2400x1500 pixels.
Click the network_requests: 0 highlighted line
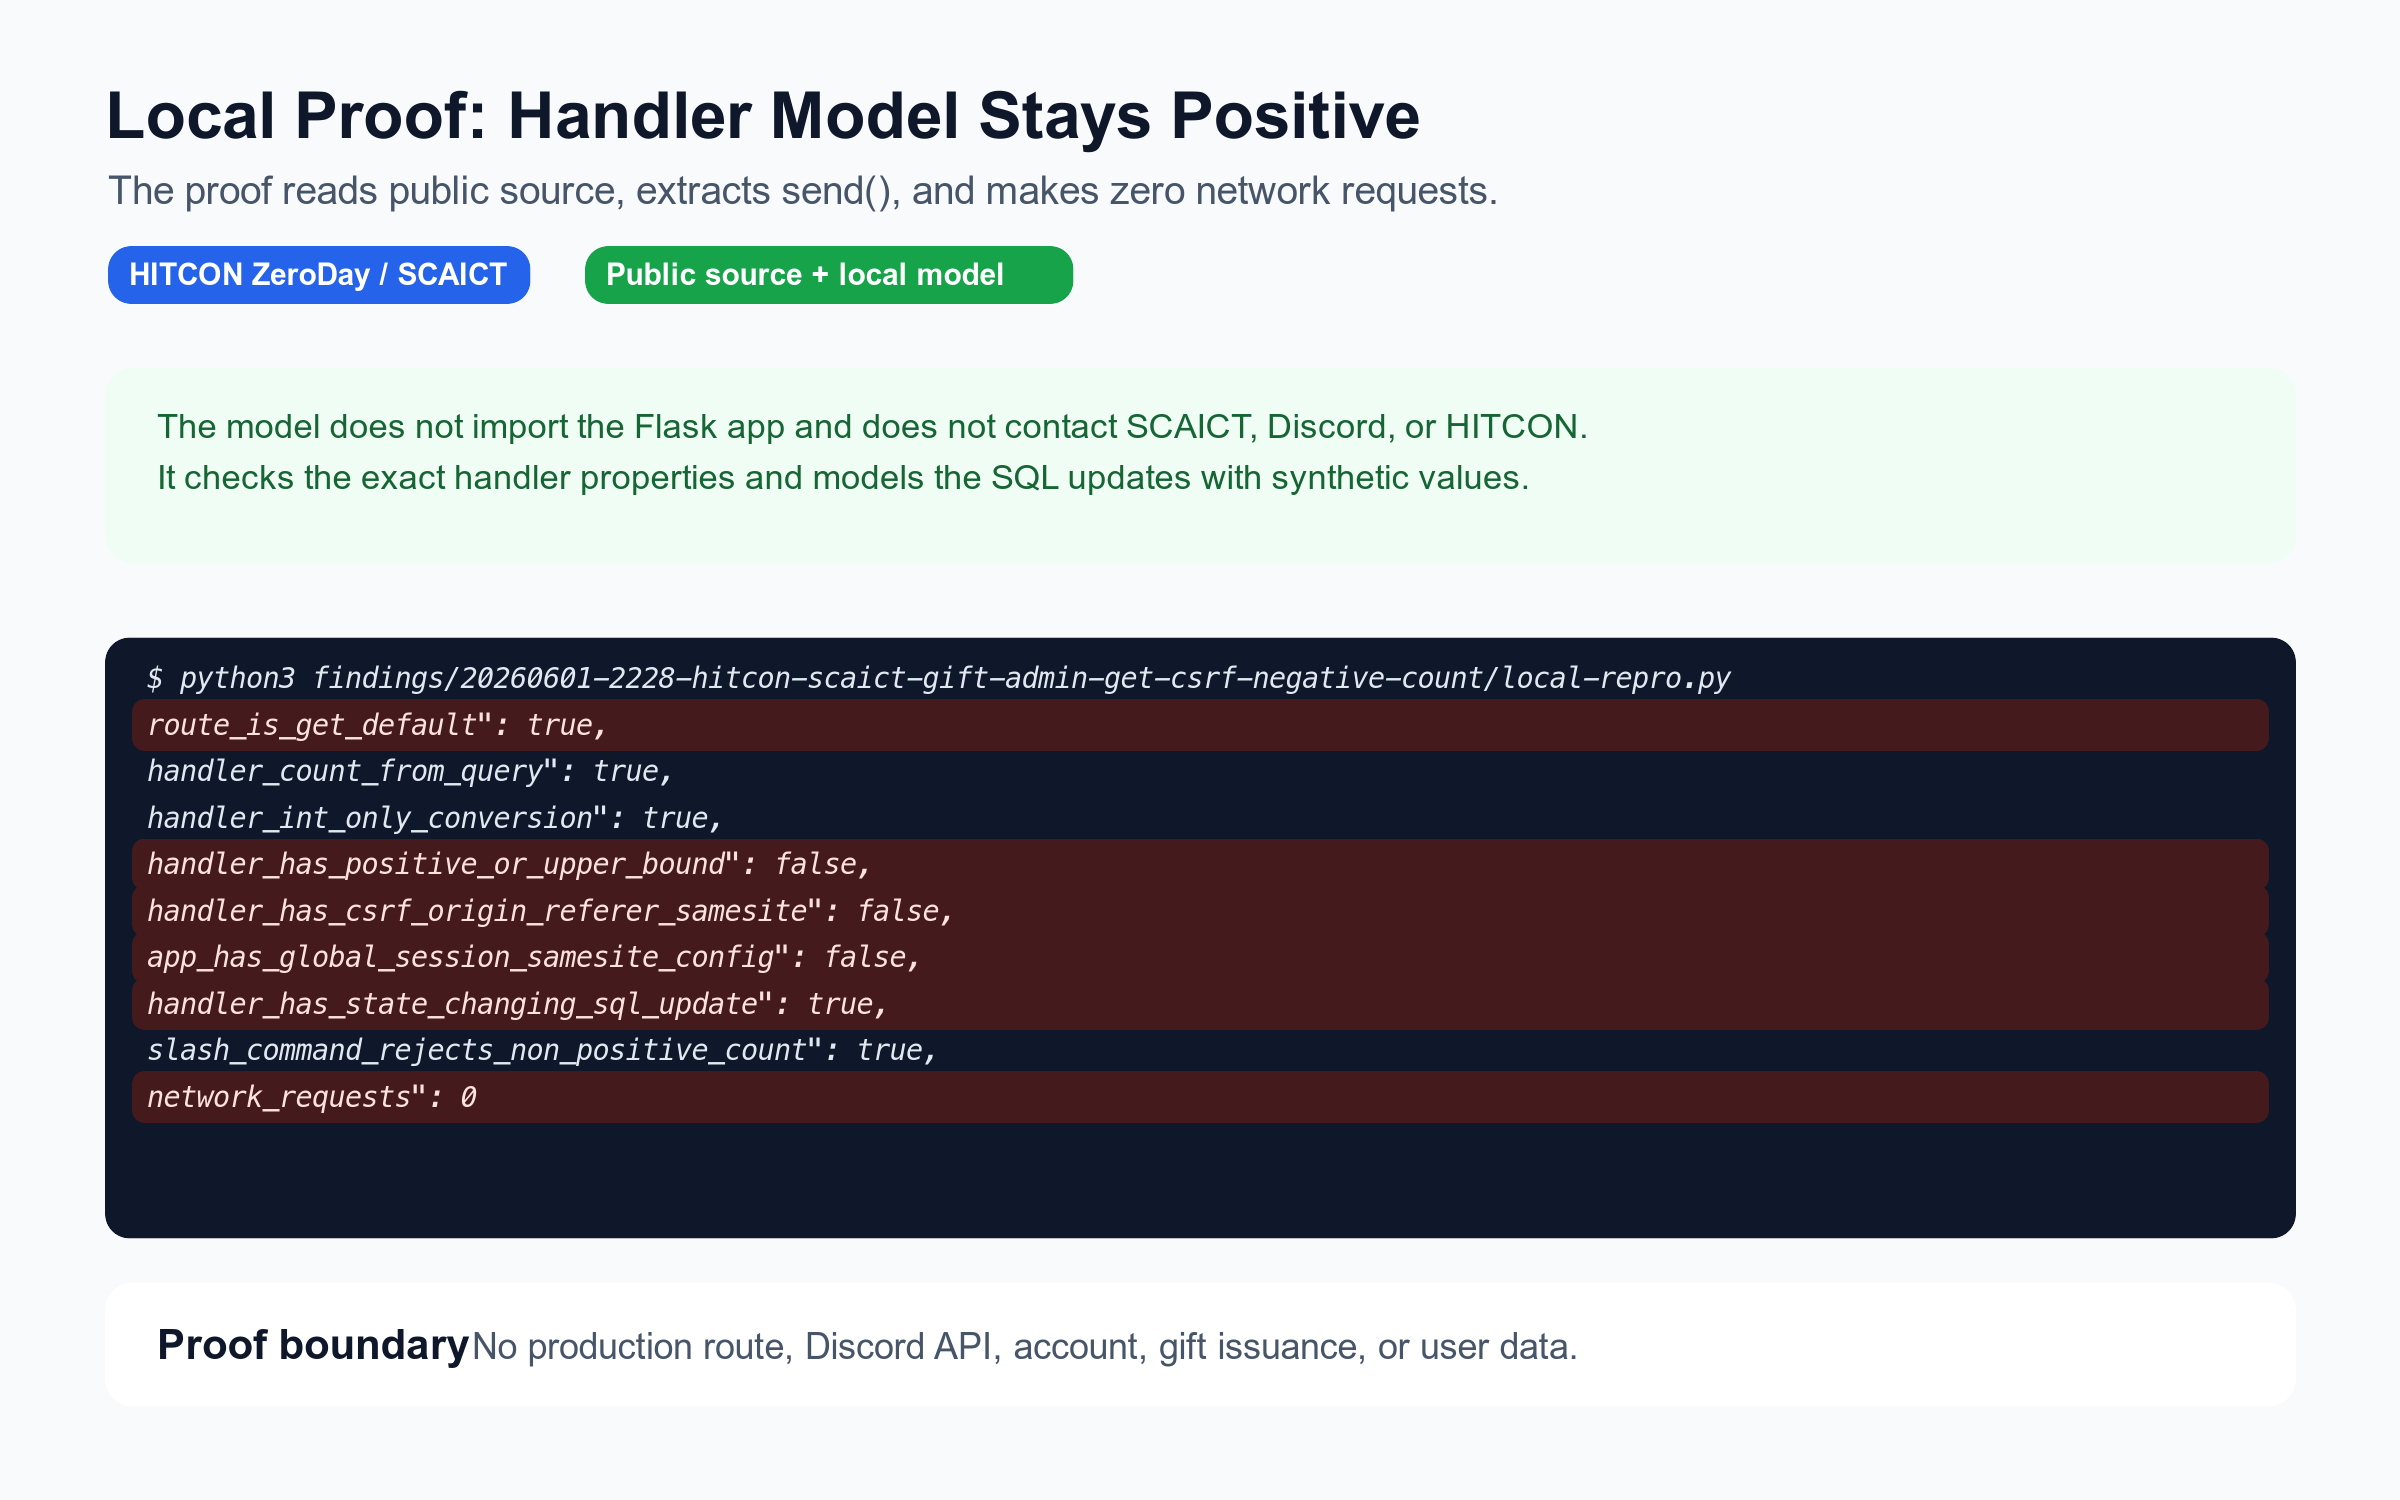(x=1200, y=1097)
